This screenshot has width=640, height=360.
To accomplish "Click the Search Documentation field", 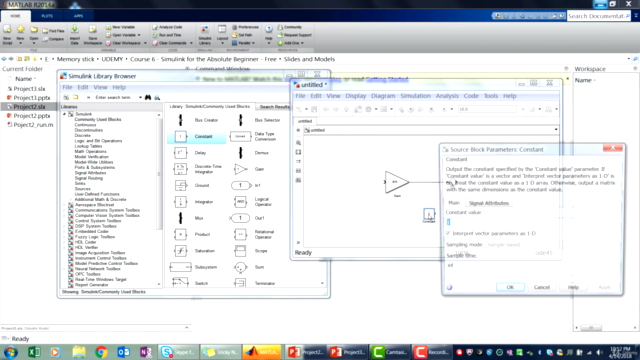I will click(x=598, y=16).
